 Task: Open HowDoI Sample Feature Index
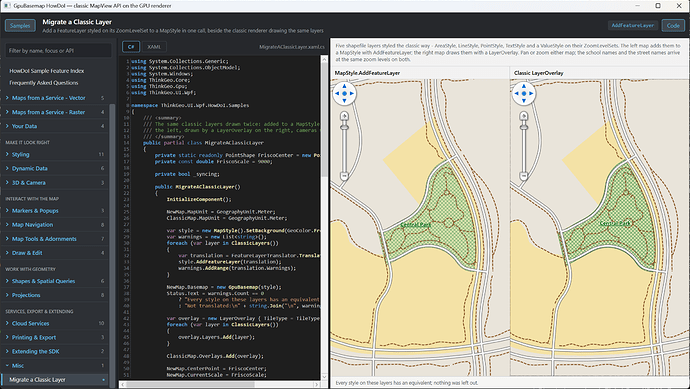(47, 70)
